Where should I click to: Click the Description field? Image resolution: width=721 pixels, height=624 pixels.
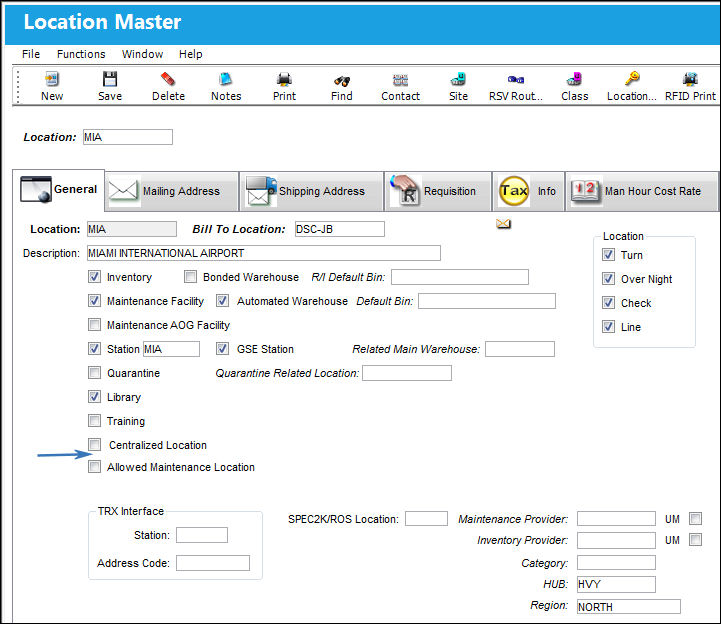(x=264, y=253)
